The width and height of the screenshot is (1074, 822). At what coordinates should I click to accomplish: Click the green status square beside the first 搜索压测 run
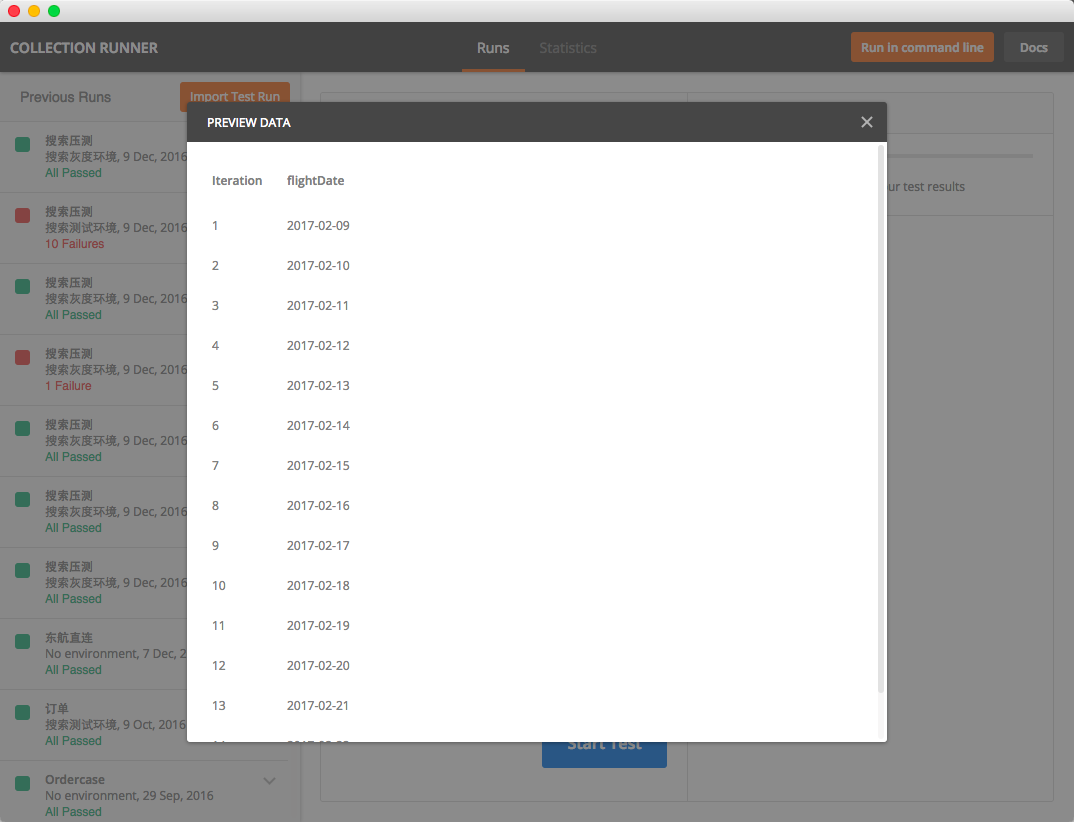click(22, 144)
